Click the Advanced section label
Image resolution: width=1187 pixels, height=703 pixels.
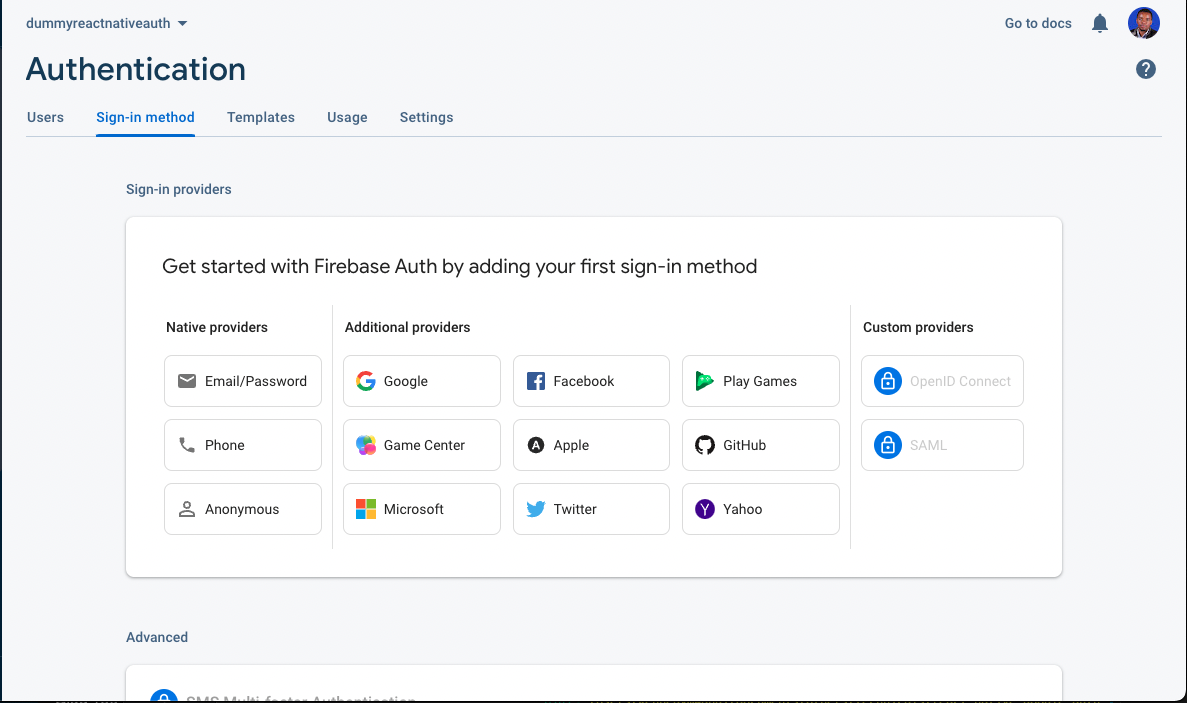click(157, 637)
